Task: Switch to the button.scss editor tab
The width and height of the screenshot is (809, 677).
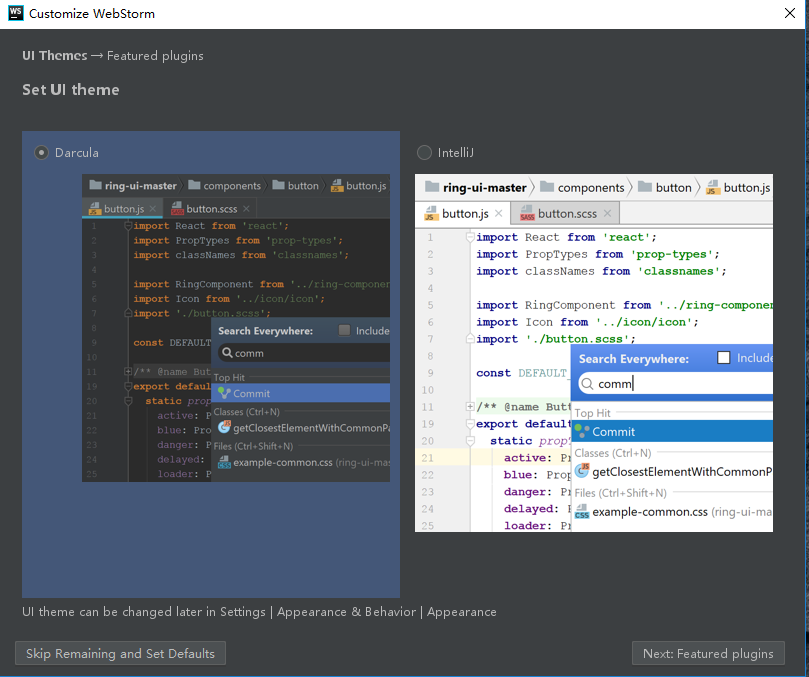Action: click(x=567, y=213)
